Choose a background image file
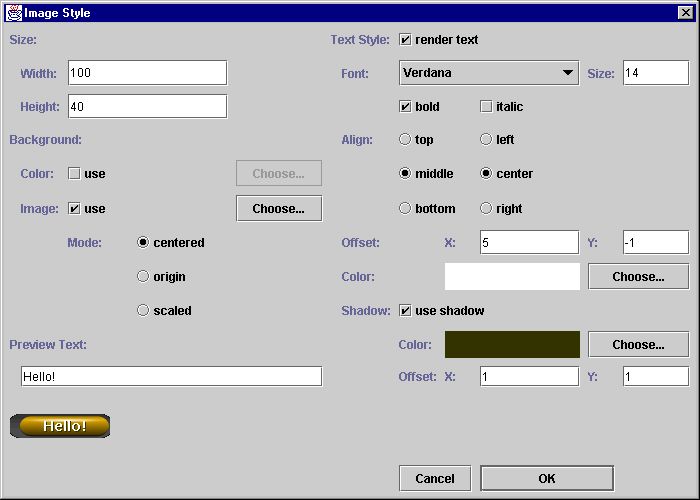Viewport: 700px width, 500px height. 279,208
